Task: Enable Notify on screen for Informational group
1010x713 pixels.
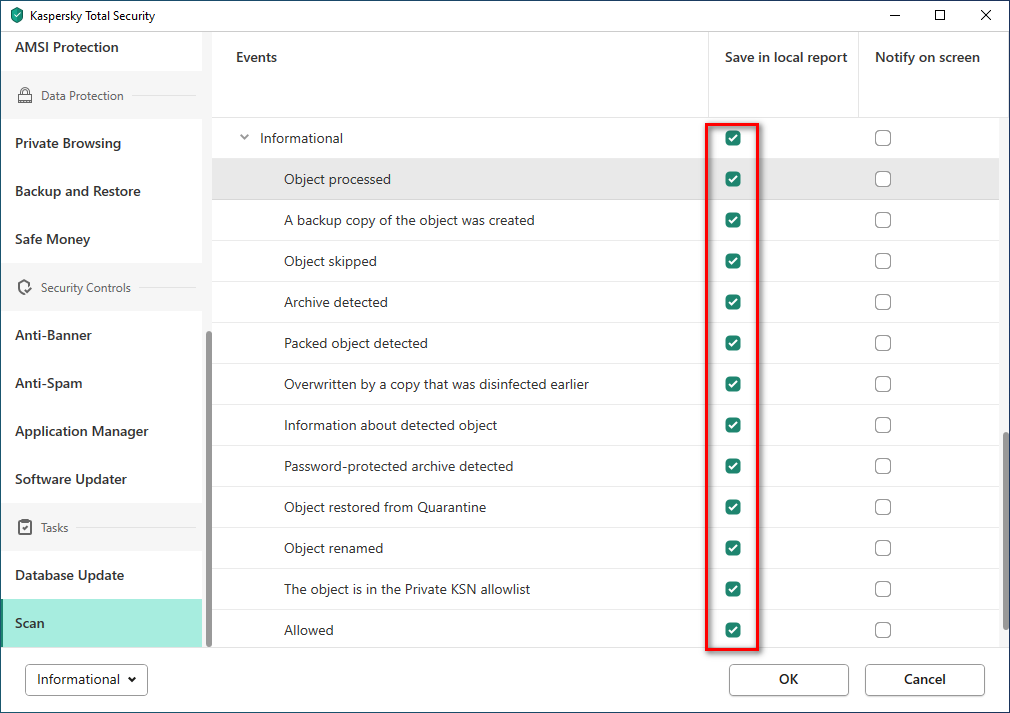Action: coord(882,138)
